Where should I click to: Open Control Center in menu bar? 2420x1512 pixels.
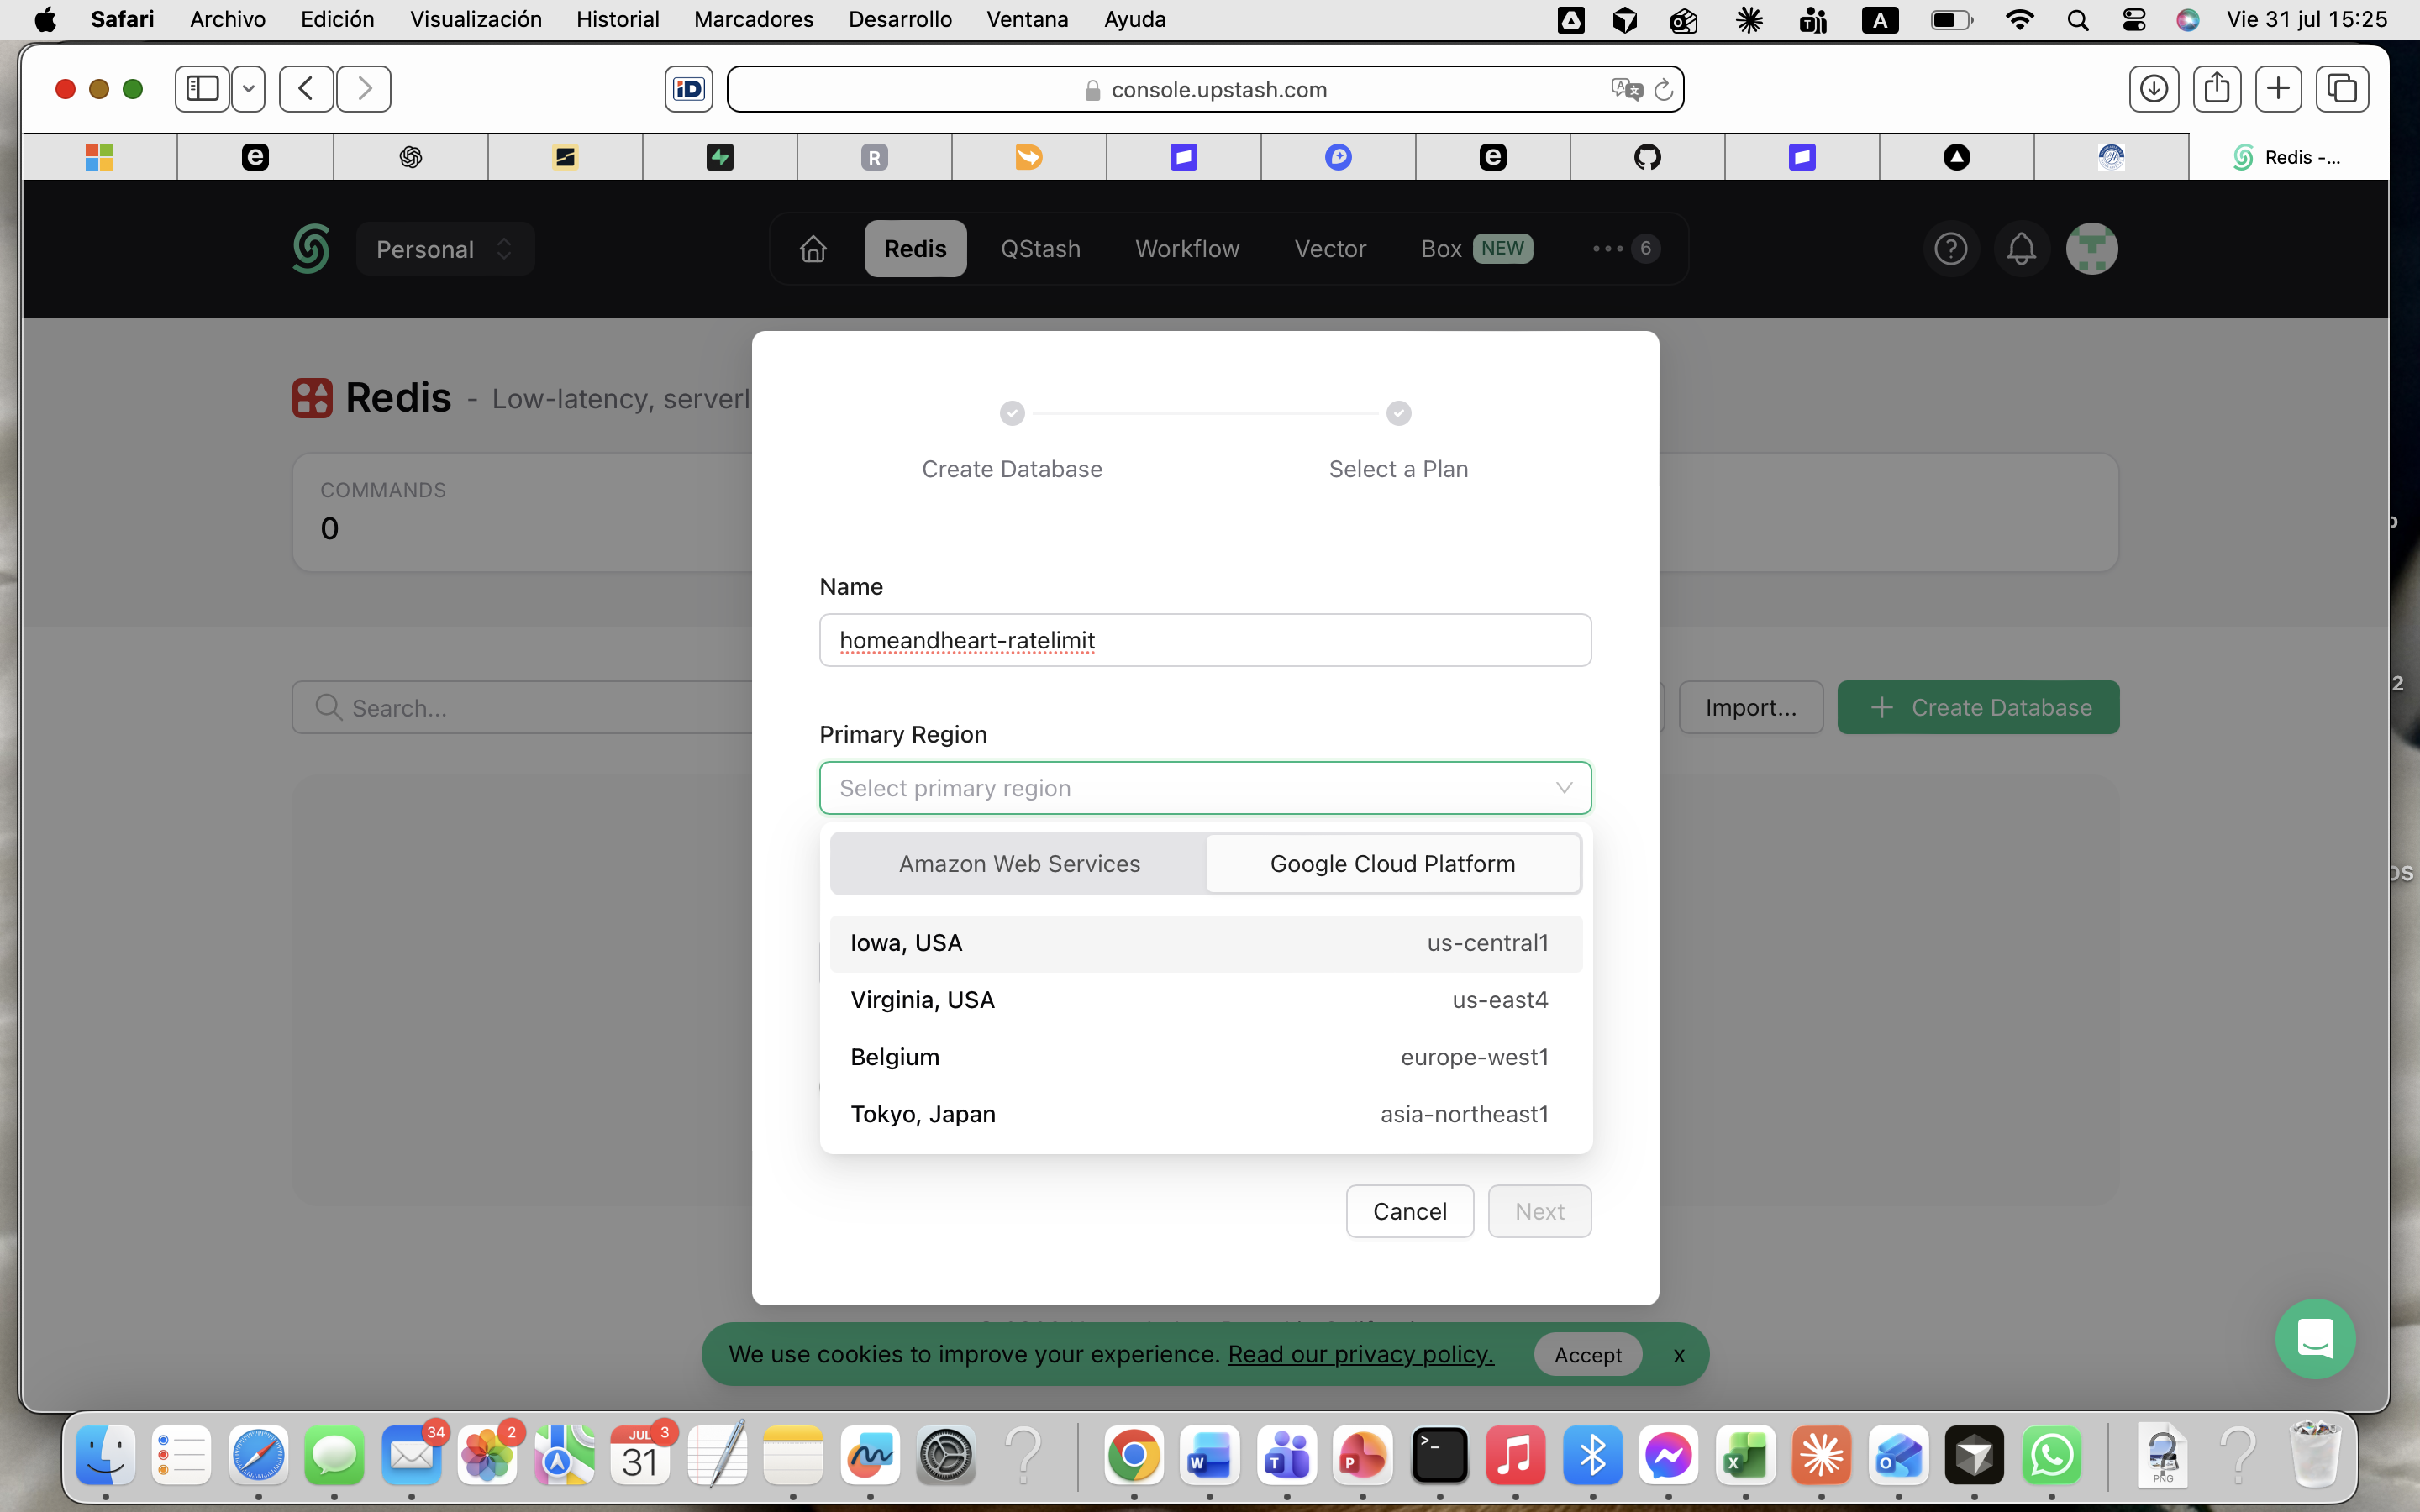tap(2134, 20)
